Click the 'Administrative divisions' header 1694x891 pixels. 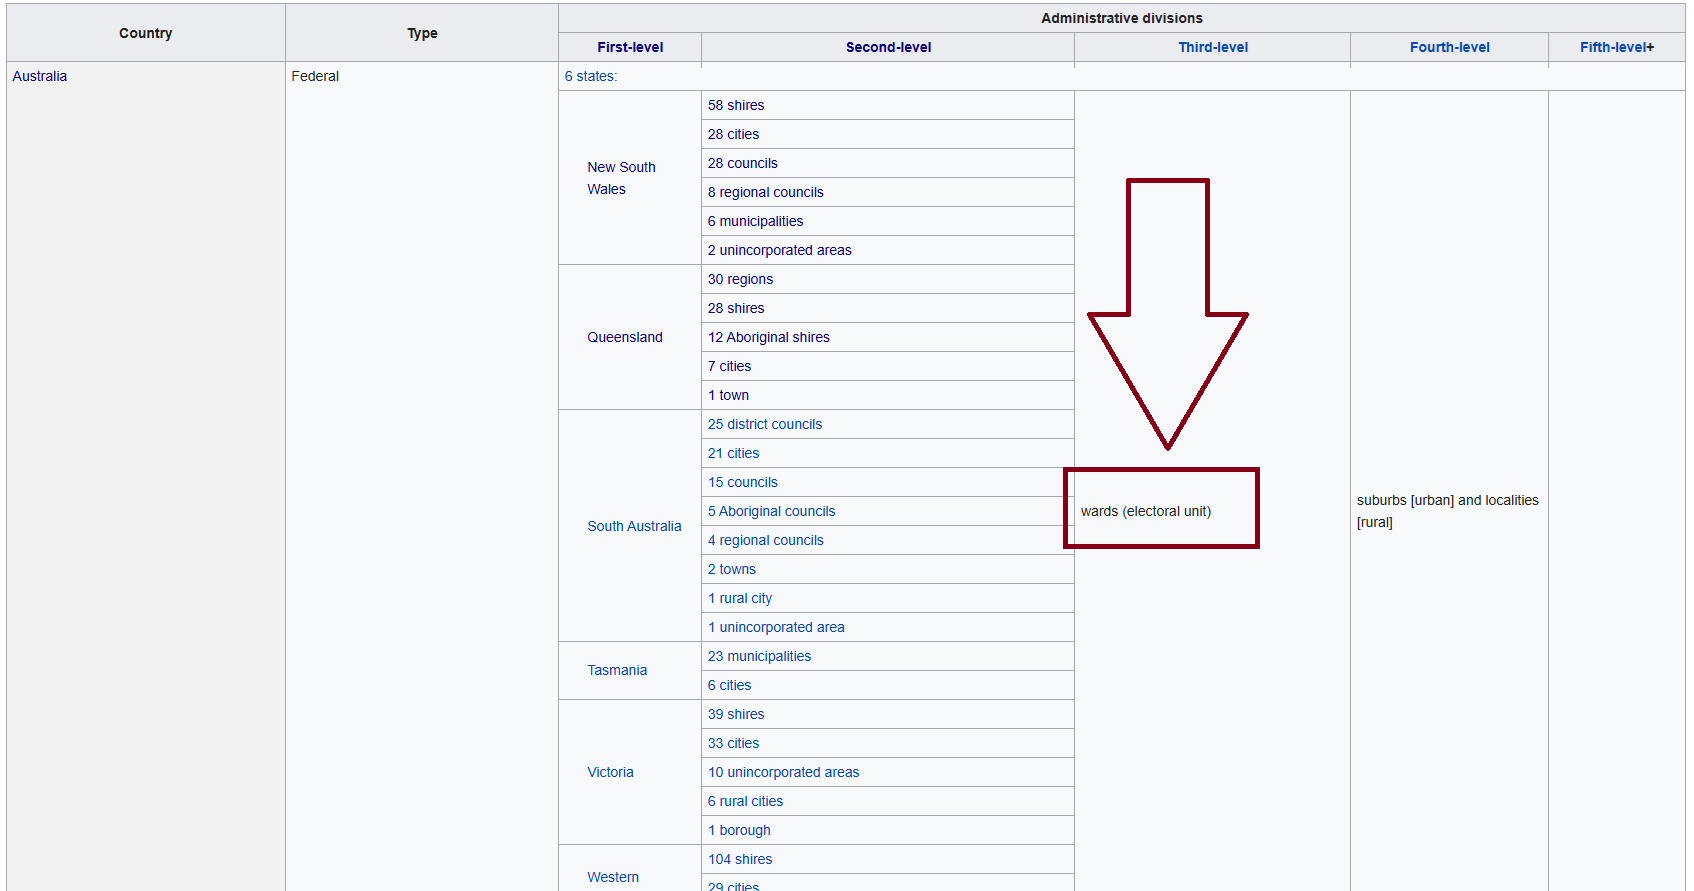tap(1122, 18)
